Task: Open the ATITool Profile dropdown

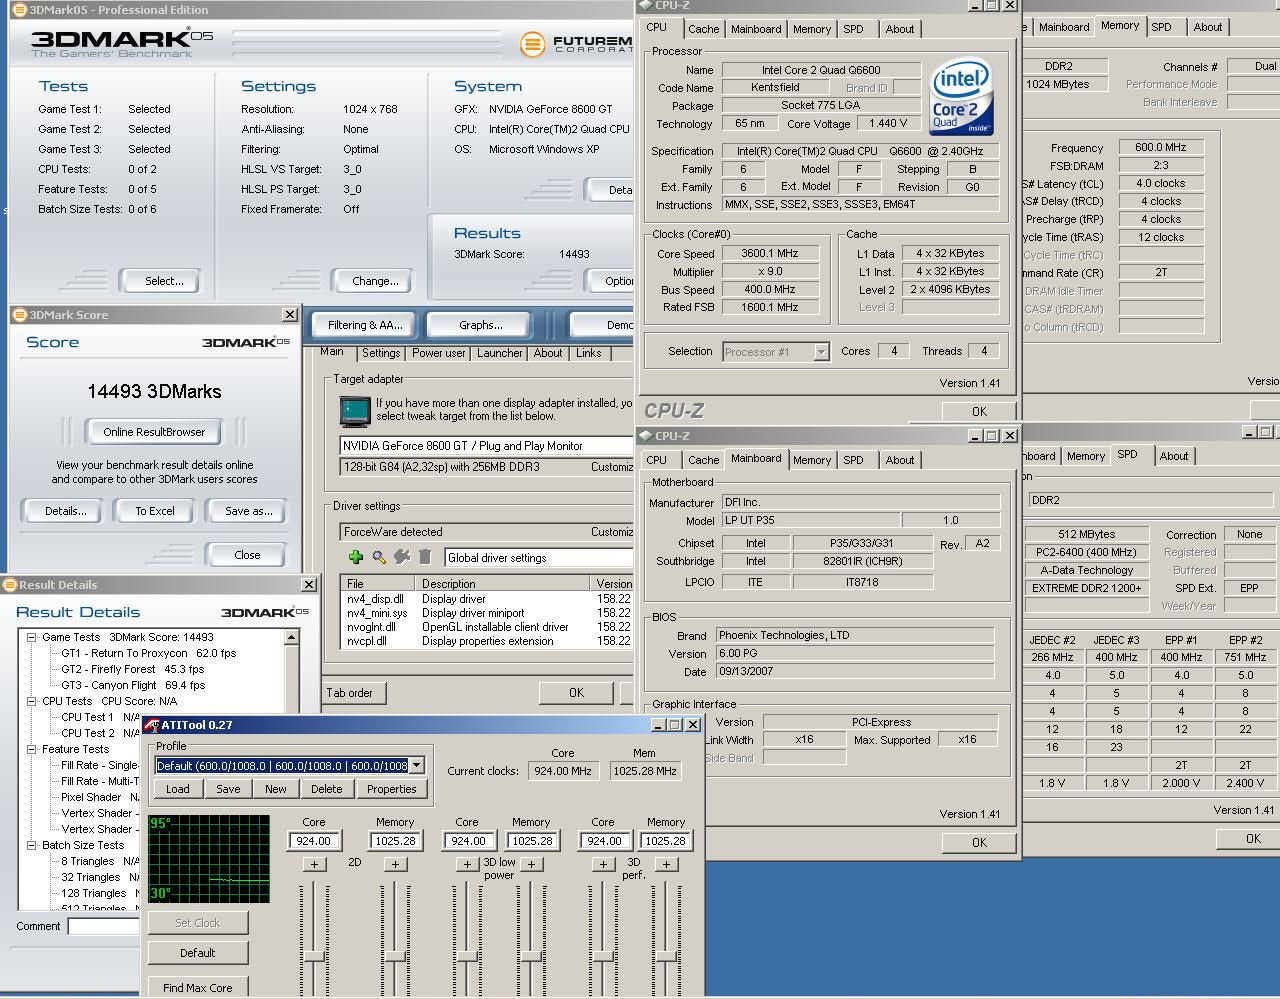Action: pyautogui.click(x=417, y=766)
